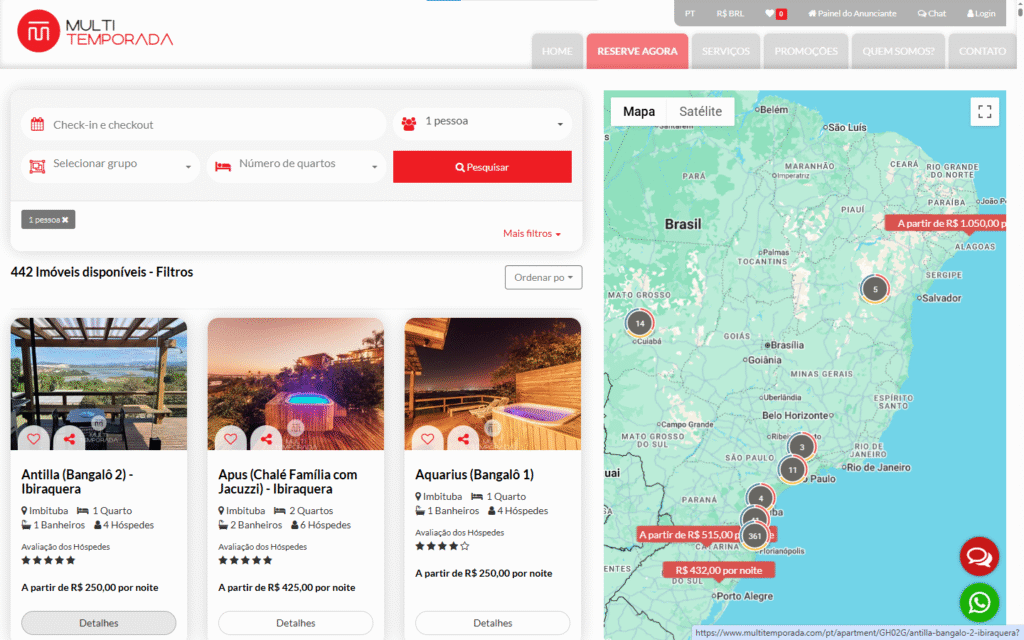The image size is (1024, 640).
Task: Open the favorites heart counter in top bar
Action: [x=775, y=14]
